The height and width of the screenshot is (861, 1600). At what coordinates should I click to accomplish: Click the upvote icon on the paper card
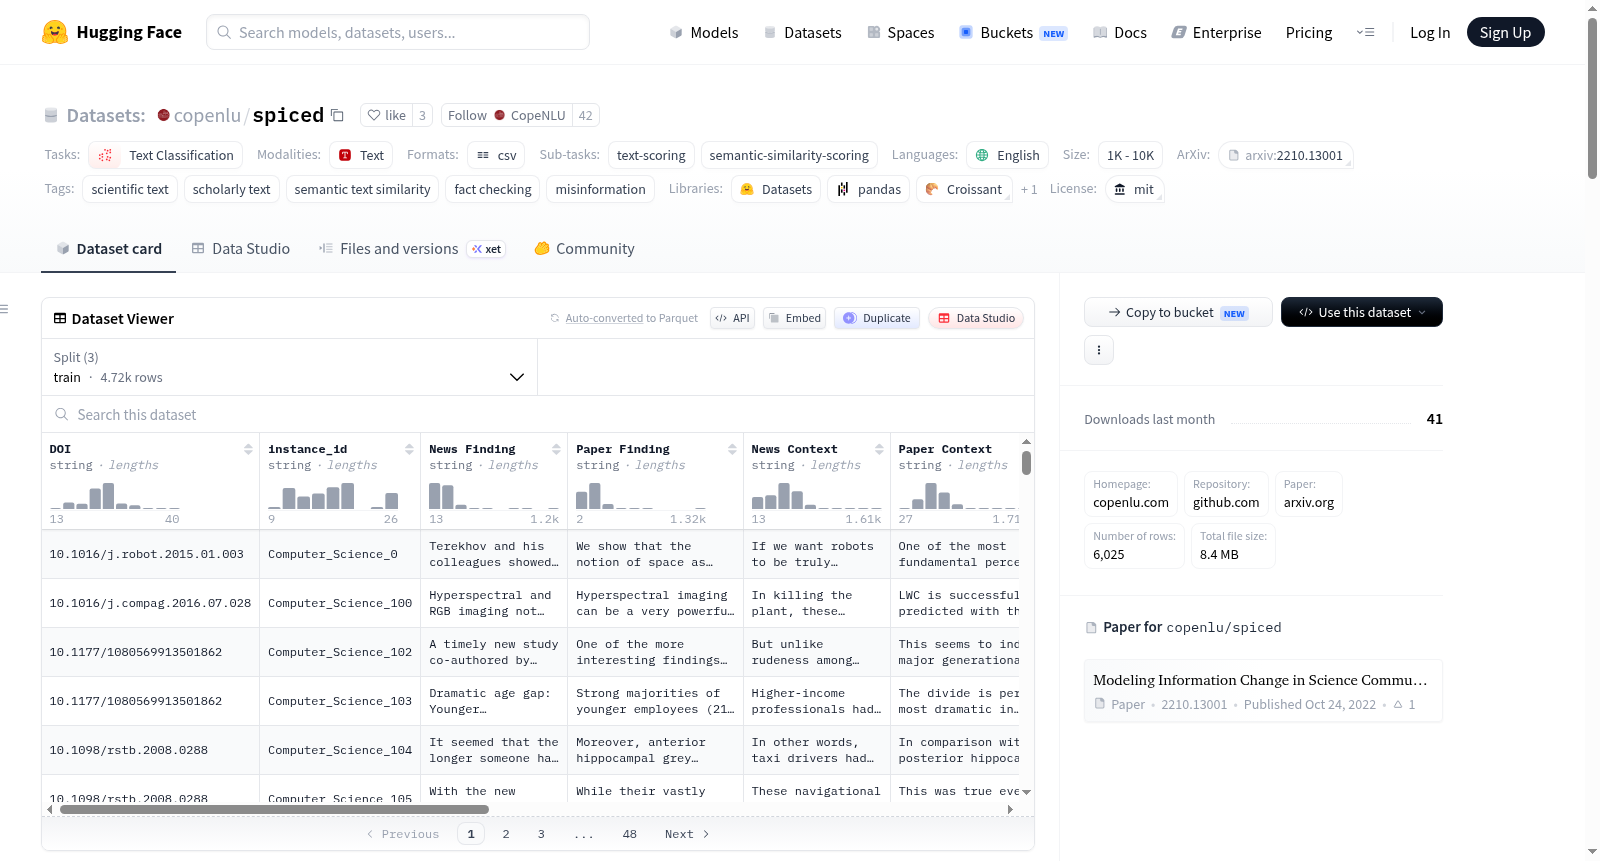tap(1398, 704)
